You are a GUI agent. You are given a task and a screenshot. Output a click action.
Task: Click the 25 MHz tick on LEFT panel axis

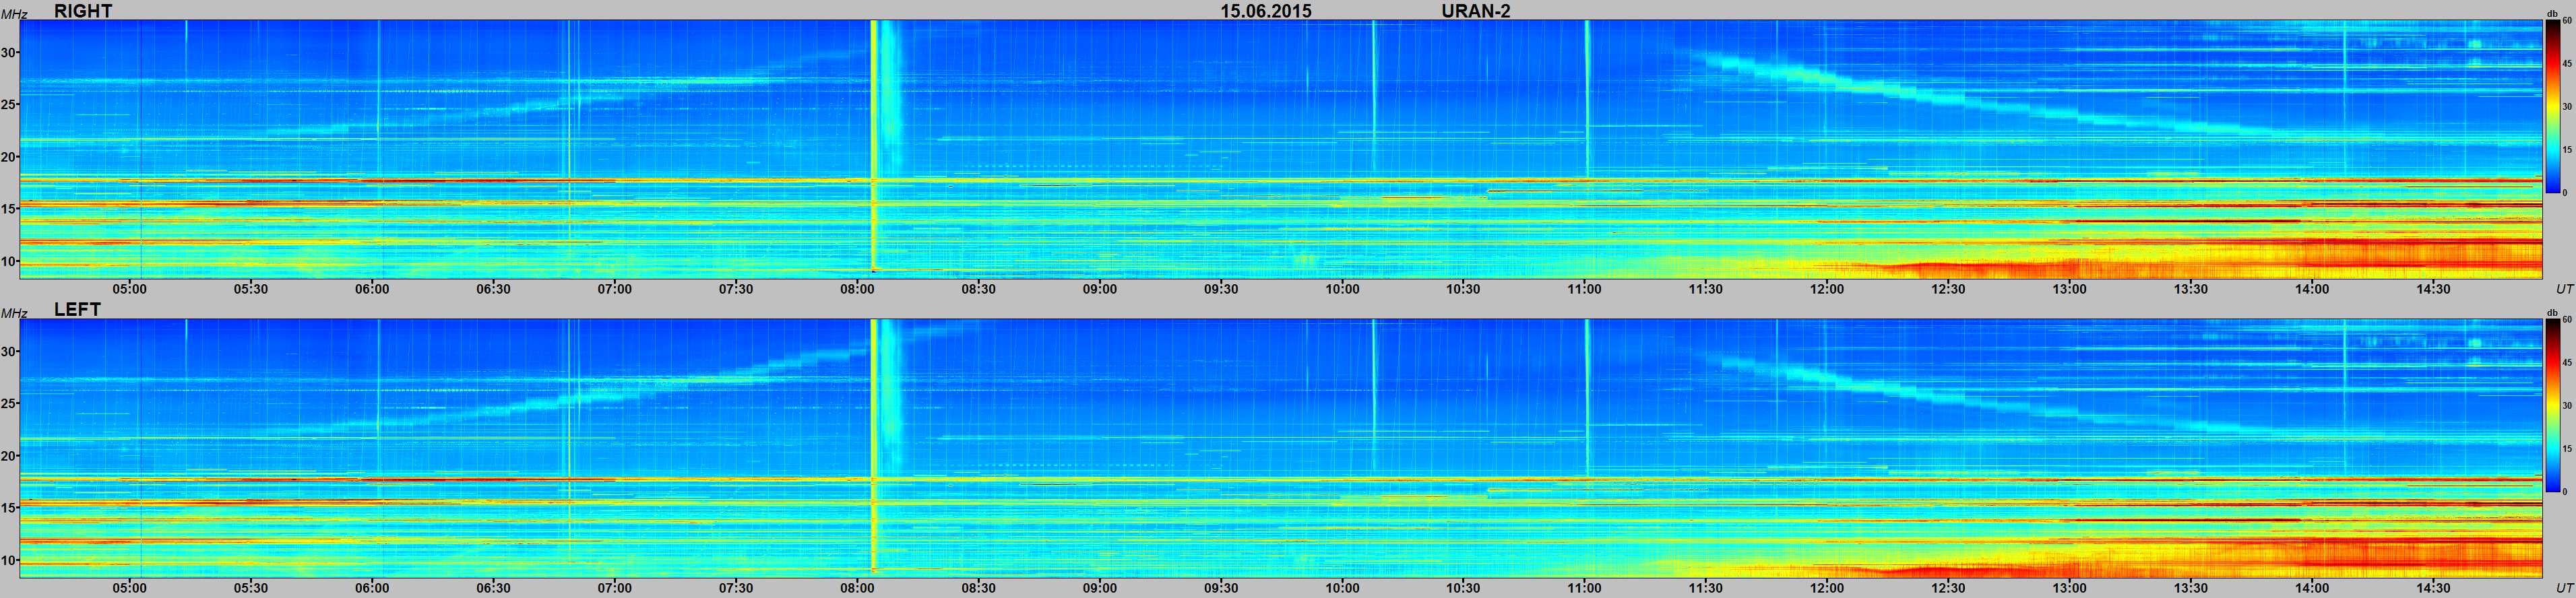[8, 404]
